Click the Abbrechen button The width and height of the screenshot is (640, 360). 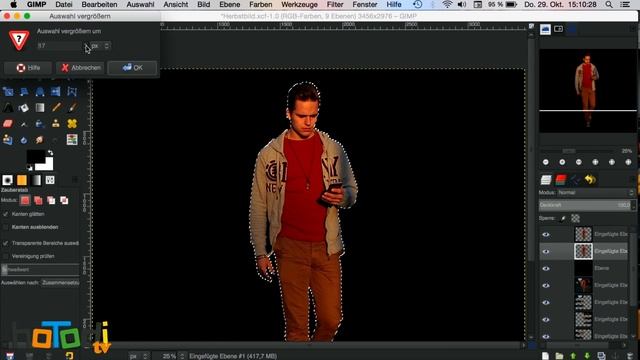coord(81,68)
